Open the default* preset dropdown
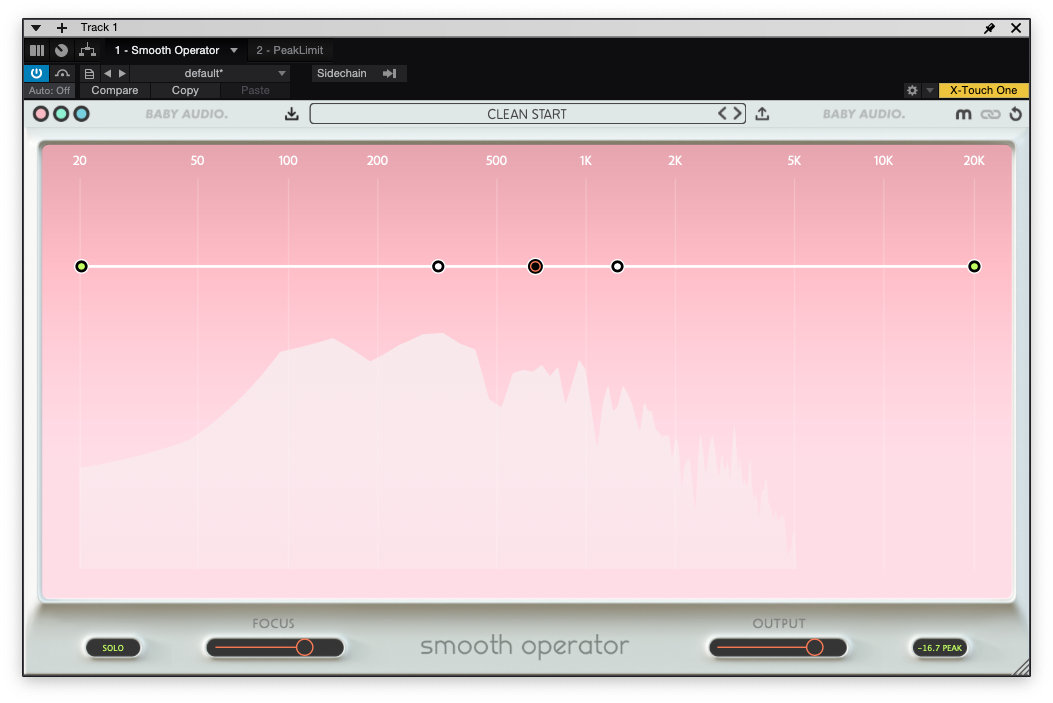The image size is (1053, 703). (211, 73)
